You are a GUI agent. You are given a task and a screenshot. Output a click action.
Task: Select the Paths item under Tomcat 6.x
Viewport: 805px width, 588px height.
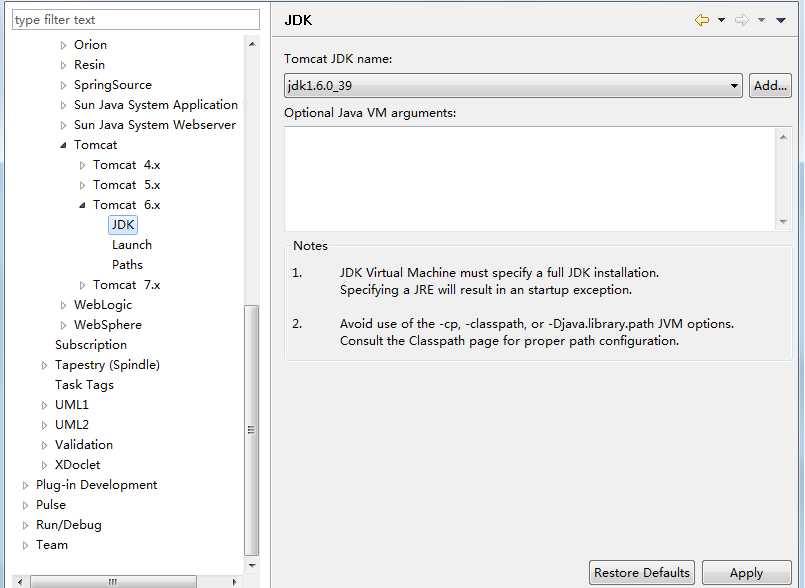(127, 265)
